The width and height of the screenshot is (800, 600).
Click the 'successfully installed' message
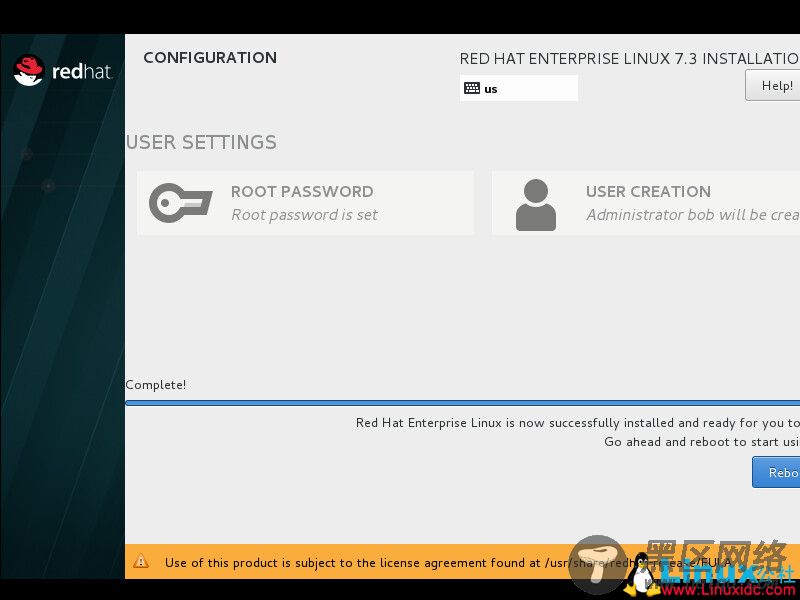pyautogui.click(x=578, y=423)
